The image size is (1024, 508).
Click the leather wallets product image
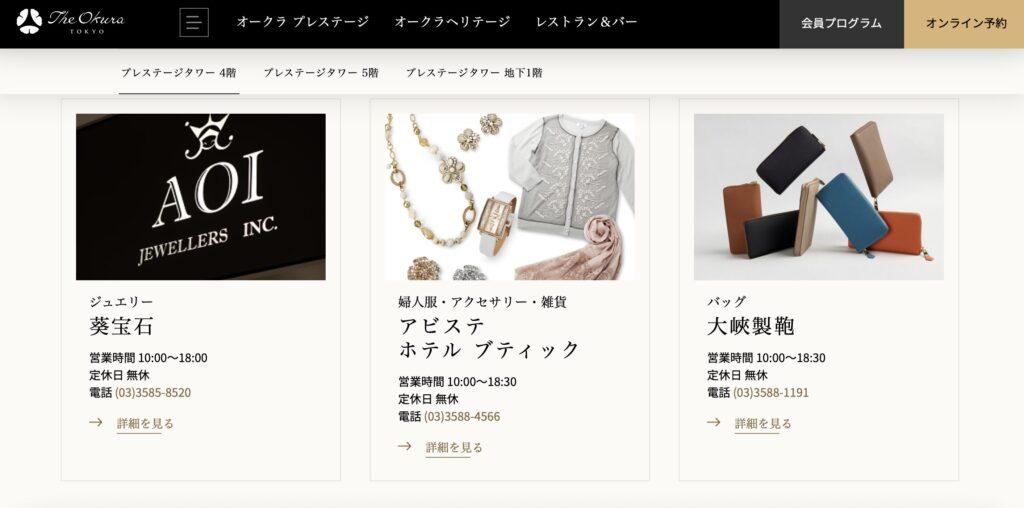pyautogui.click(x=818, y=197)
